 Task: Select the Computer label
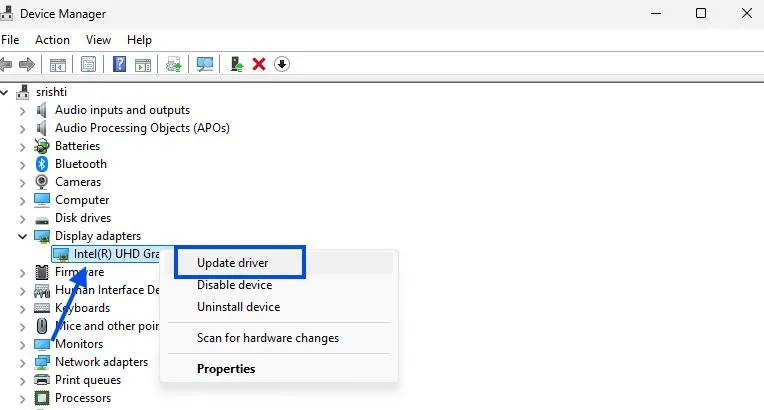(x=82, y=200)
